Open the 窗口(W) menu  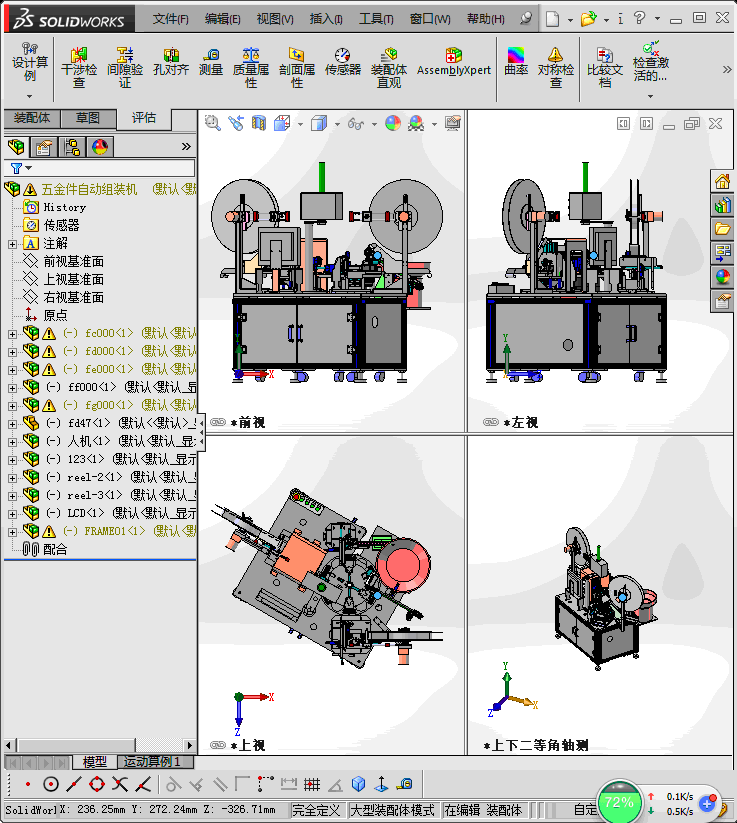(430, 19)
